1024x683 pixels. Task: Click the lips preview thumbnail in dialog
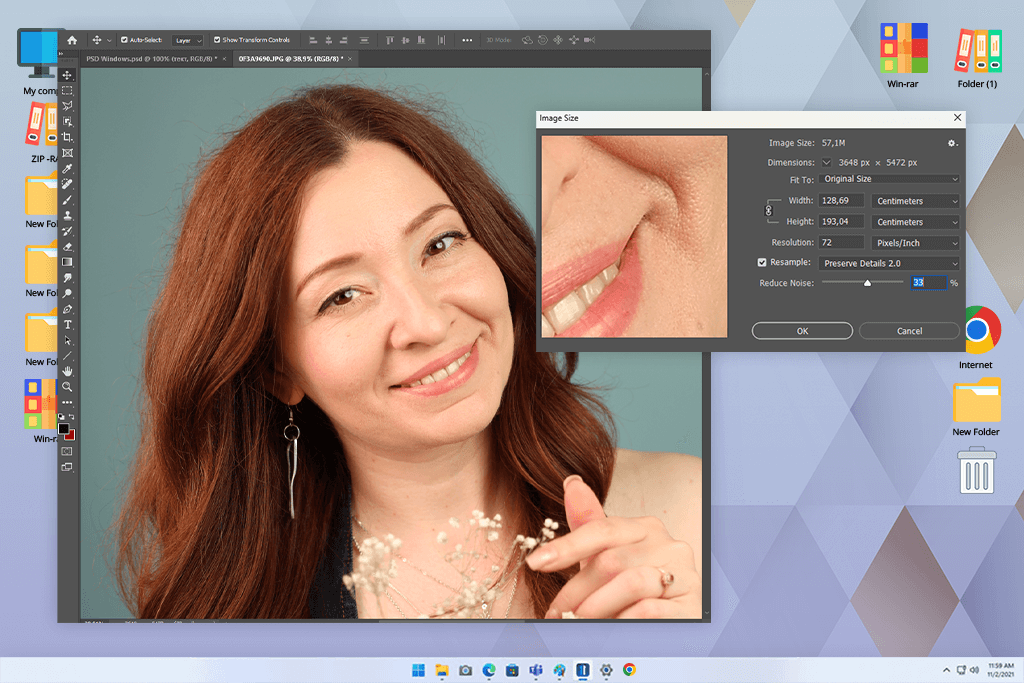[634, 236]
